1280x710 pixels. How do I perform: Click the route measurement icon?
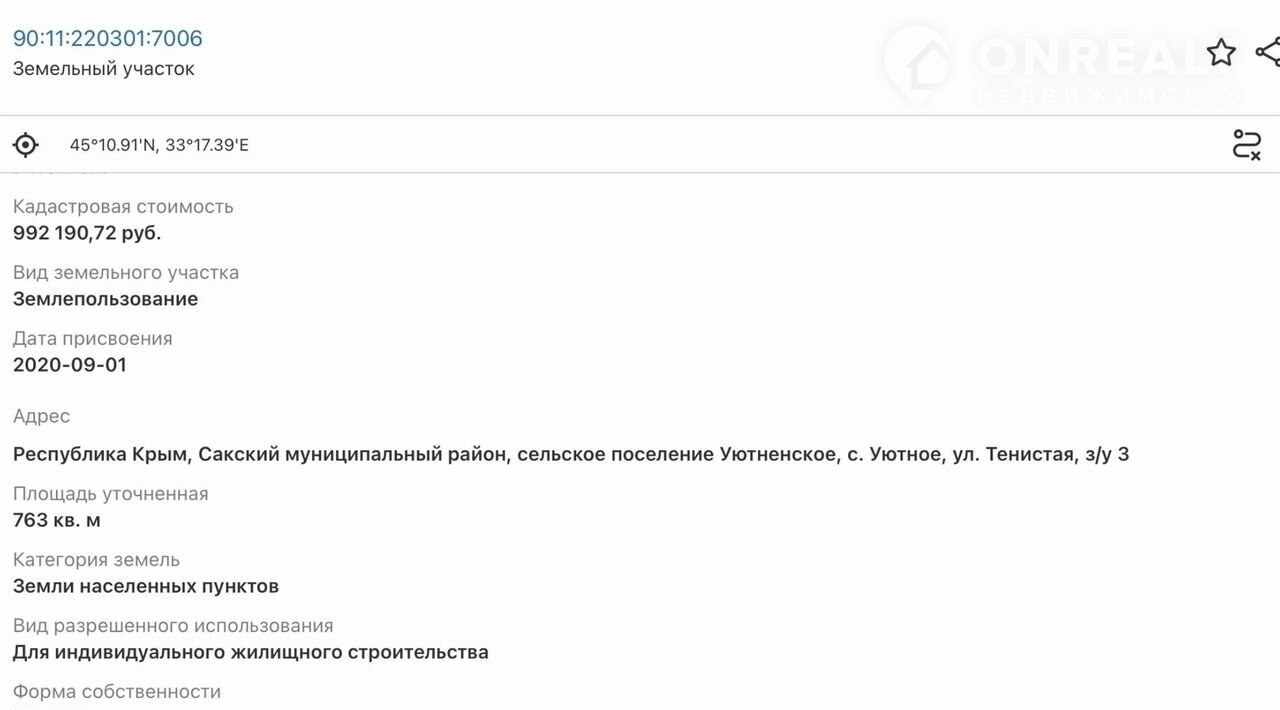click(1246, 145)
